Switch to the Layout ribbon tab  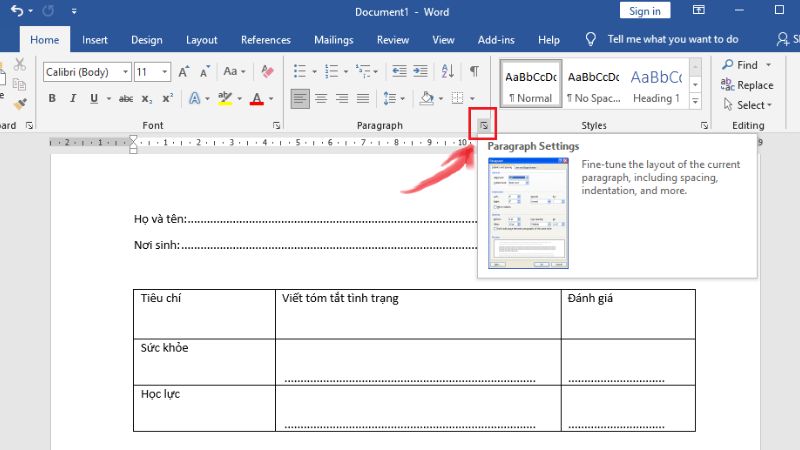201,40
